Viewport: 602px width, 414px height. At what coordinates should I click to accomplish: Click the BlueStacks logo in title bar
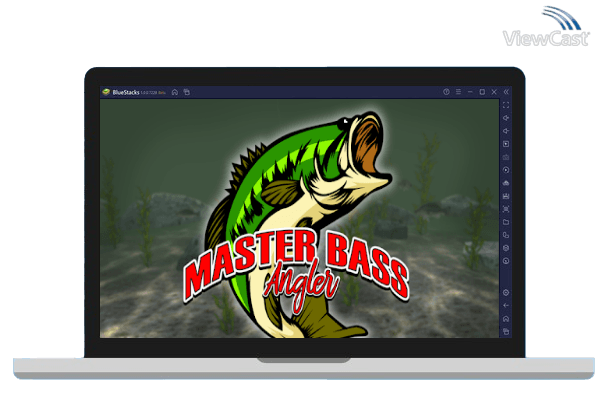click(x=106, y=92)
